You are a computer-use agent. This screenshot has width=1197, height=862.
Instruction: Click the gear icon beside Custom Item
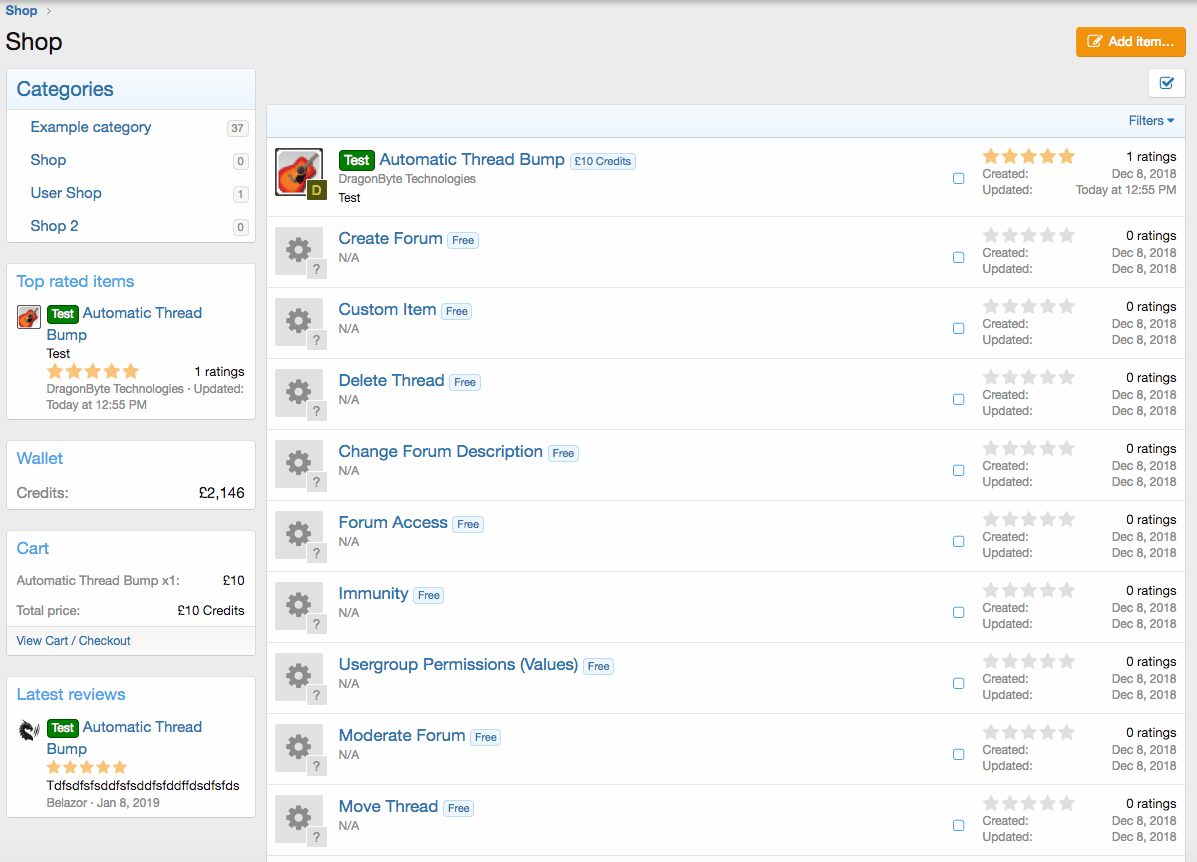click(298, 321)
